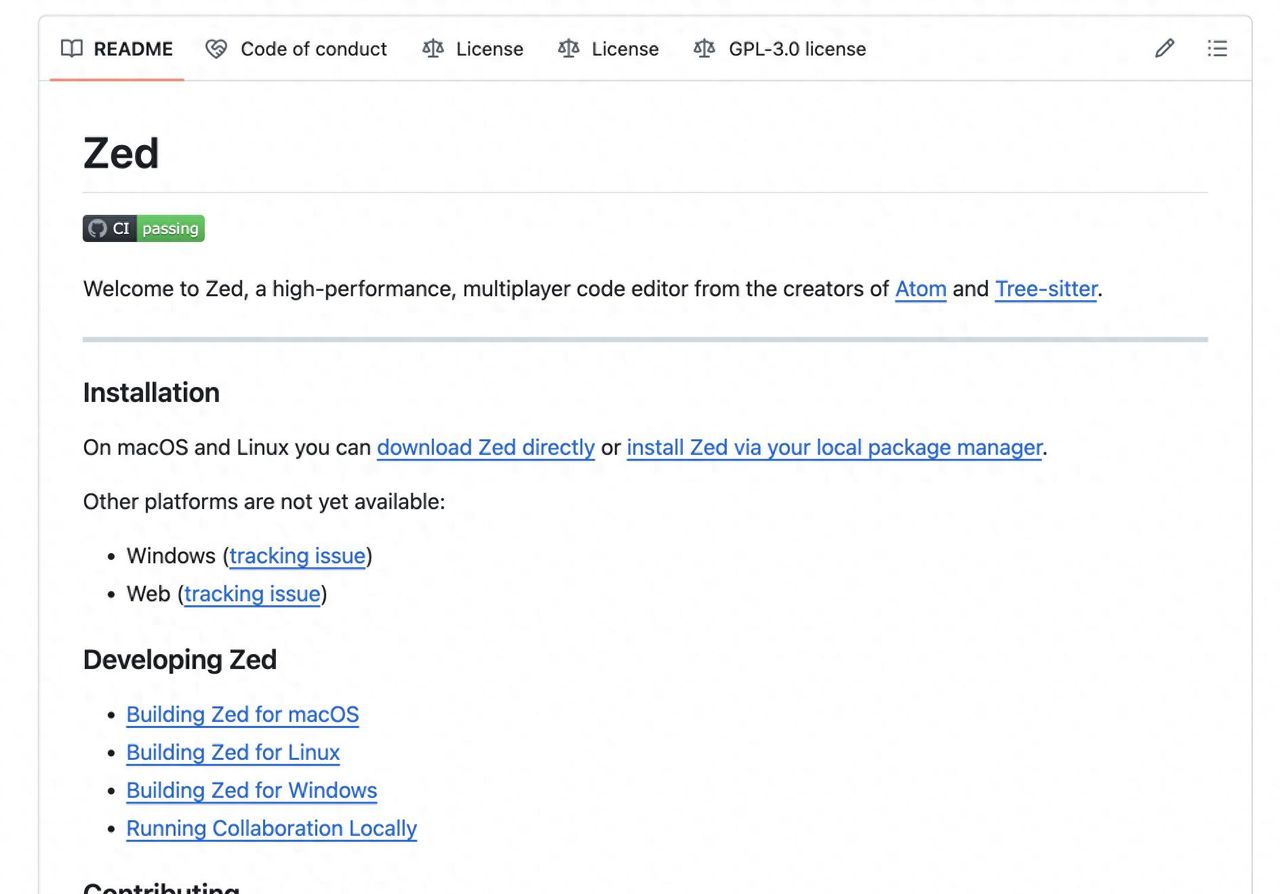Click the Zed heading title

coord(121,153)
